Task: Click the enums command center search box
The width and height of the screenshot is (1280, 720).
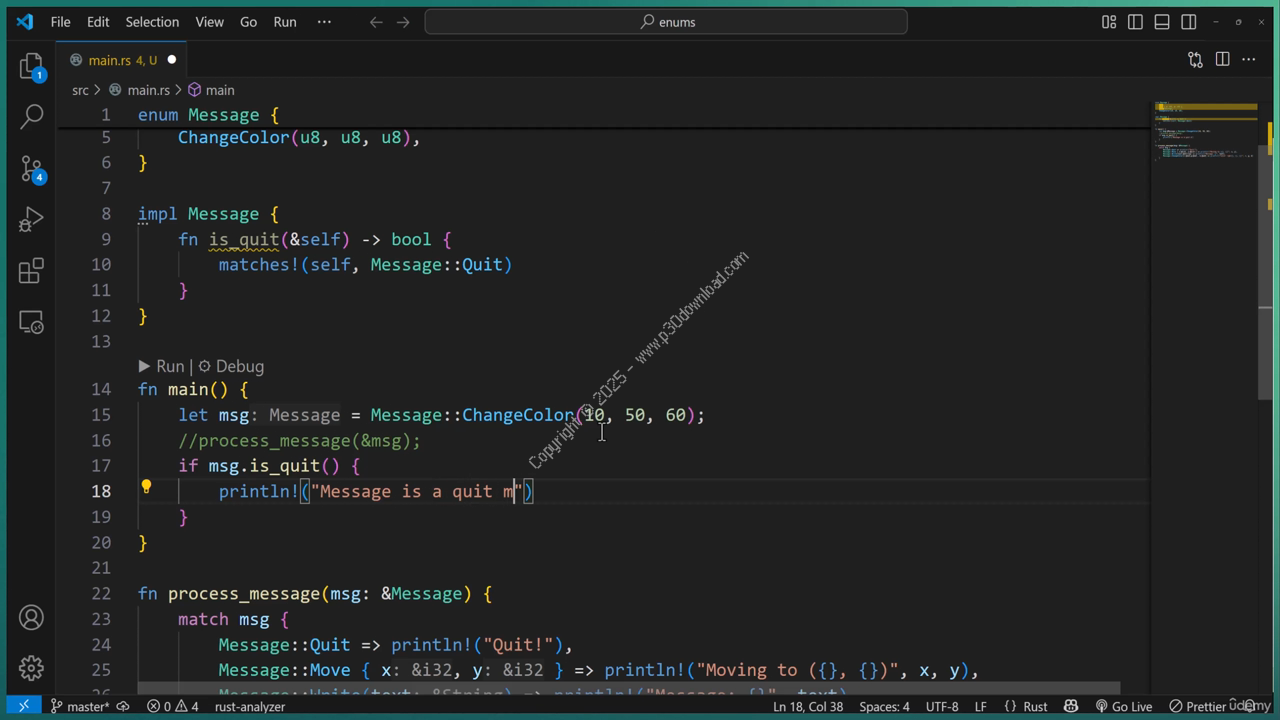Action: coord(666,22)
